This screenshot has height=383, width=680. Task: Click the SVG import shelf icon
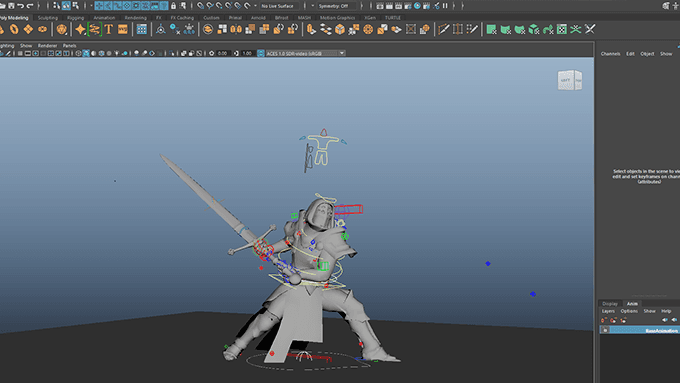pos(123,29)
